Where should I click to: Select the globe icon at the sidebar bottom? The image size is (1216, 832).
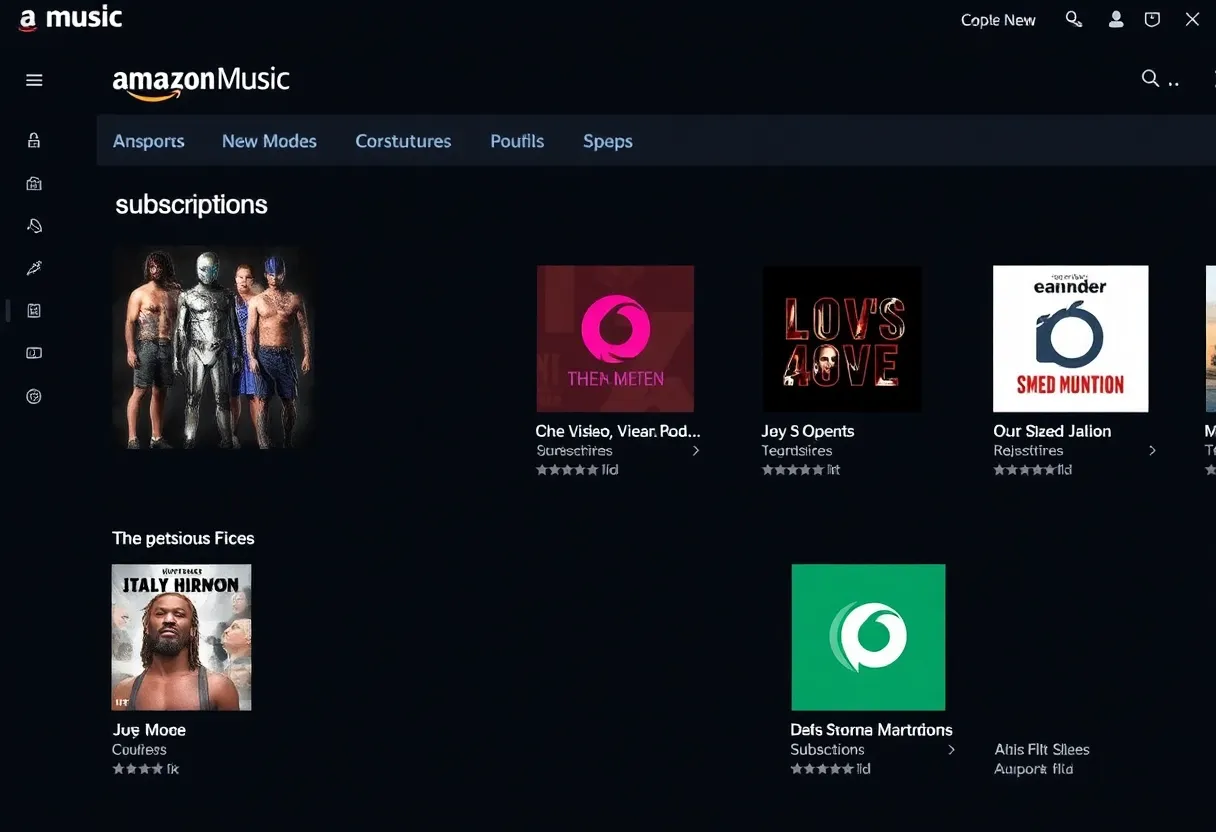pyautogui.click(x=33, y=396)
